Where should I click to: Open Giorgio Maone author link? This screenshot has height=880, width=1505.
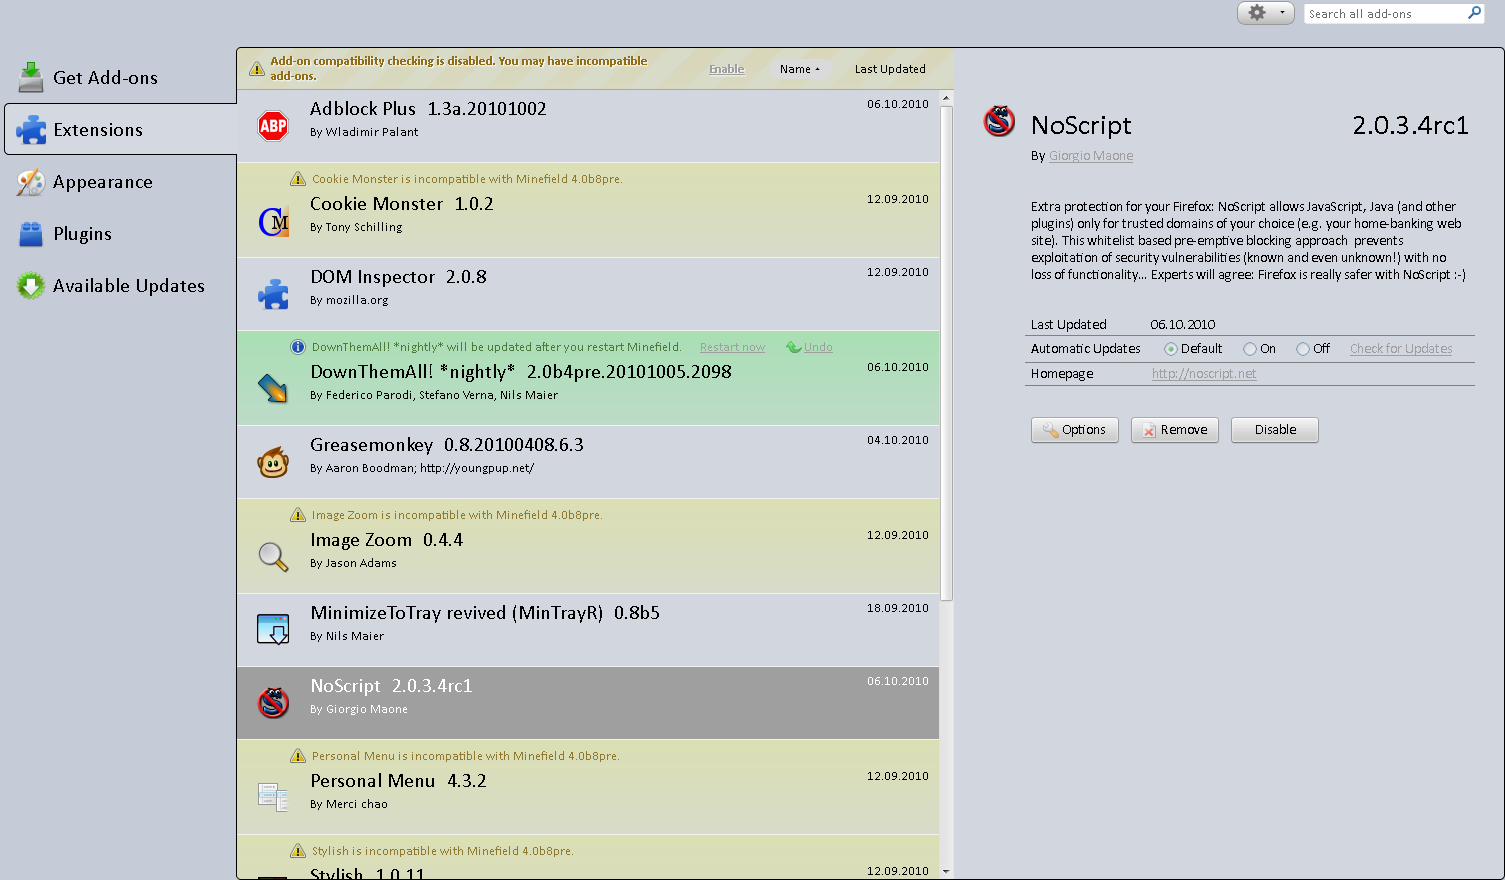[x=1091, y=156]
